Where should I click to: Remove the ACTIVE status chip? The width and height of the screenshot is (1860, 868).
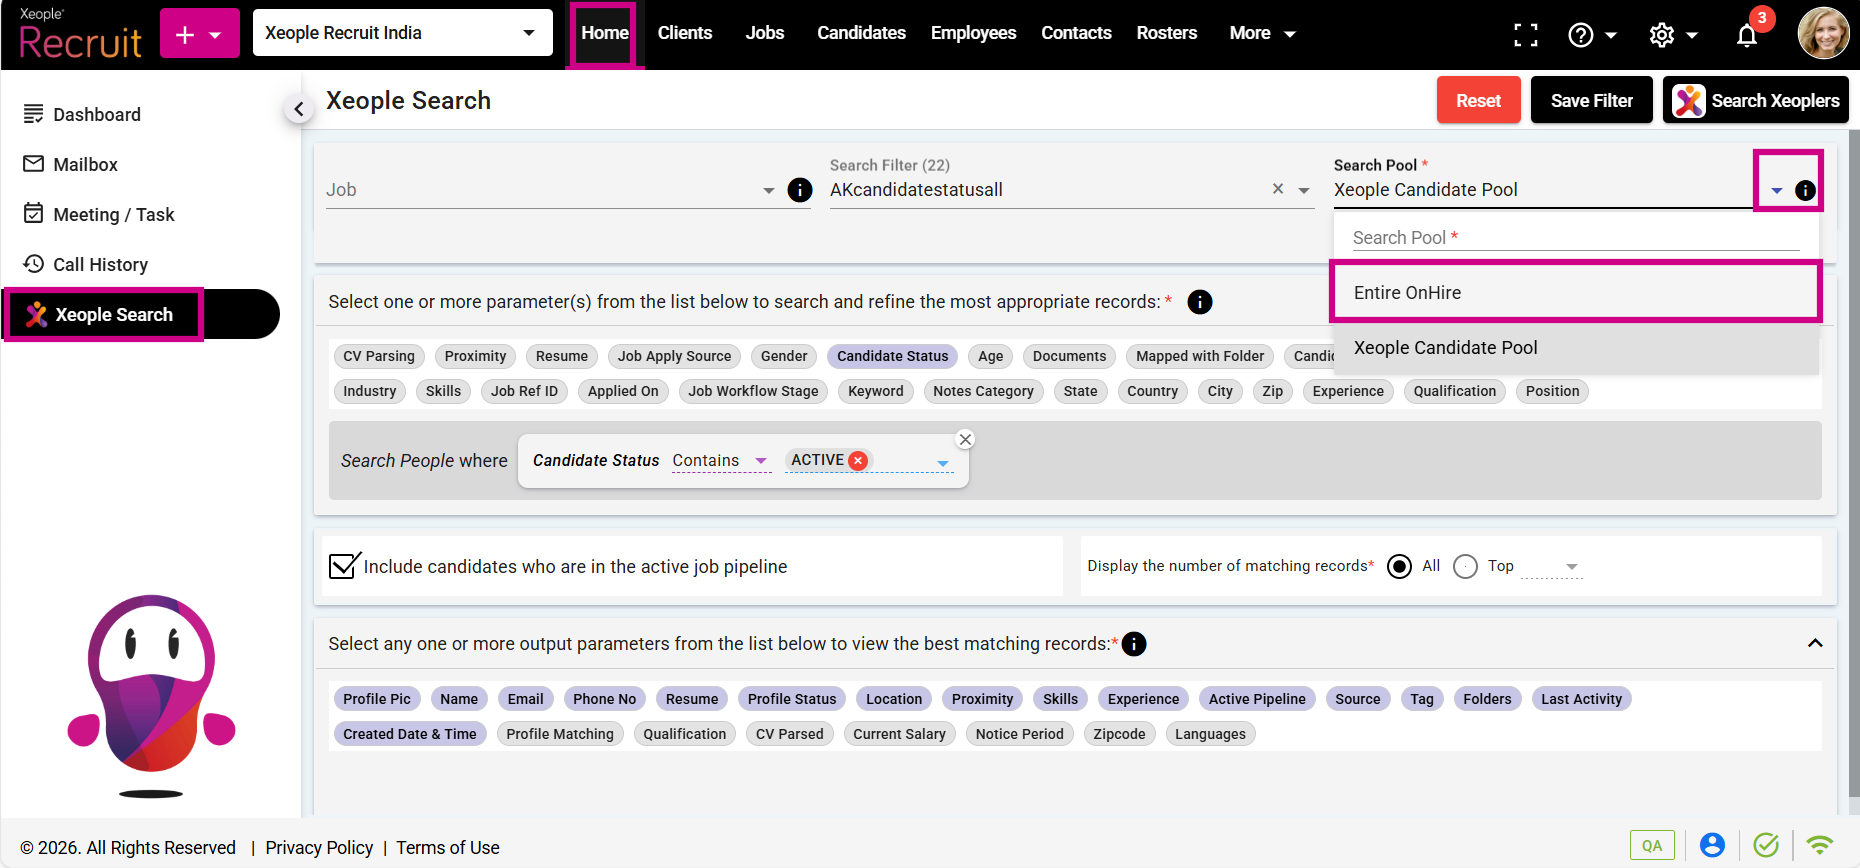click(858, 460)
